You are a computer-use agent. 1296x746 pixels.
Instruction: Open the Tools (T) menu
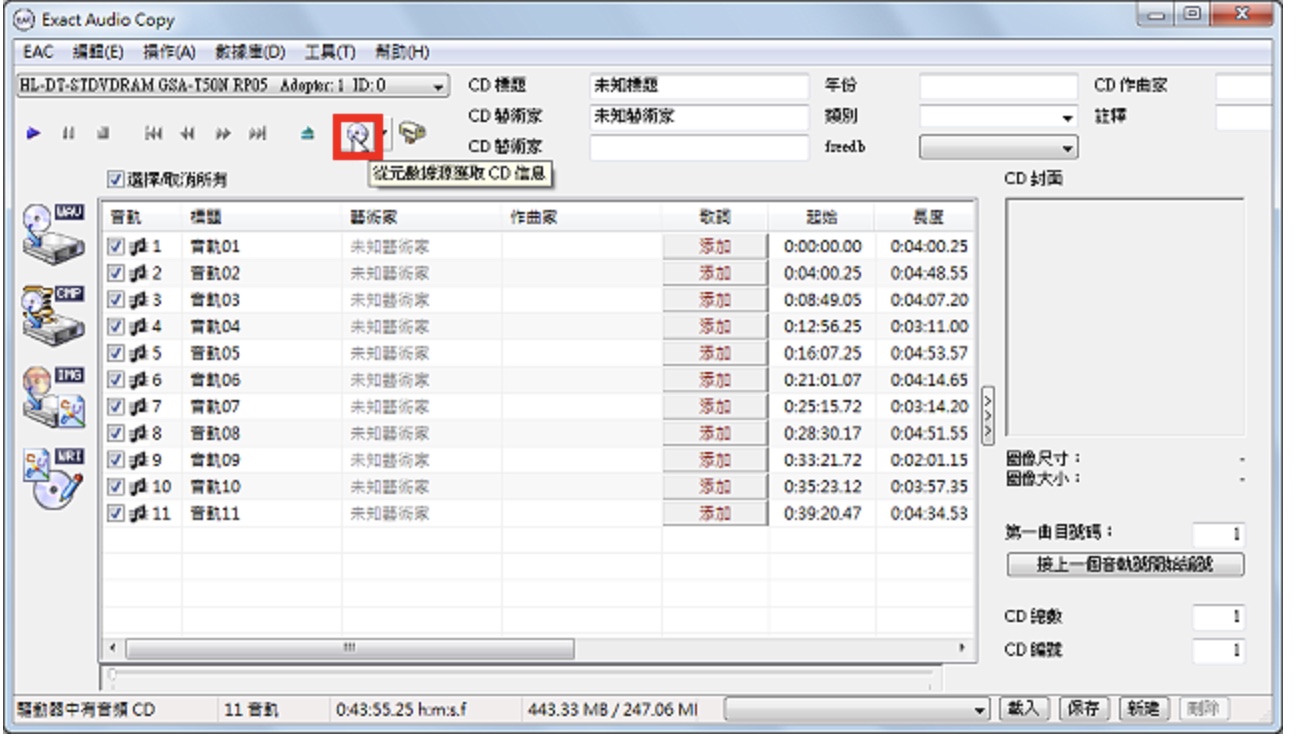[x=329, y=52]
